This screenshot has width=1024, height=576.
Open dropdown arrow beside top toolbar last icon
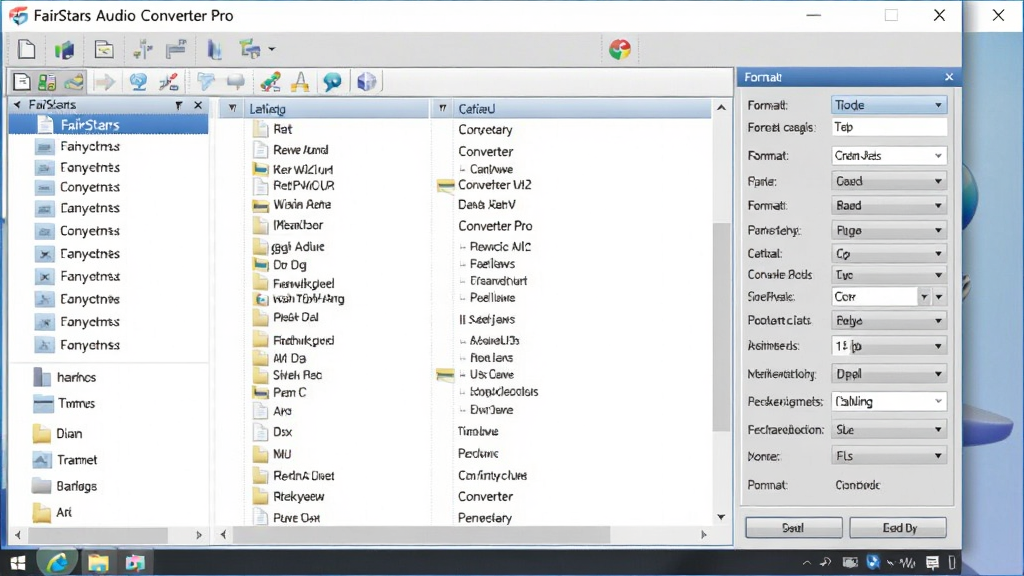(272, 49)
